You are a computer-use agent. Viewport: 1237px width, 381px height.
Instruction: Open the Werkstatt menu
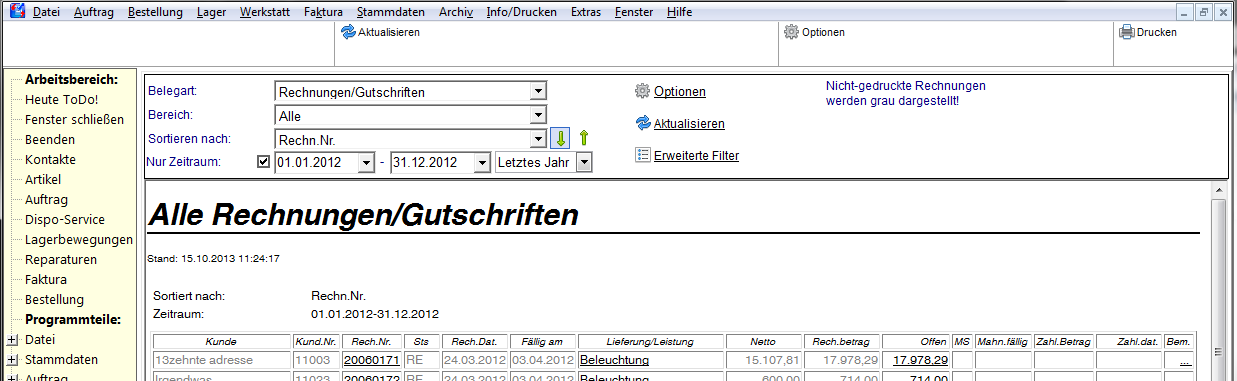[x=265, y=12]
